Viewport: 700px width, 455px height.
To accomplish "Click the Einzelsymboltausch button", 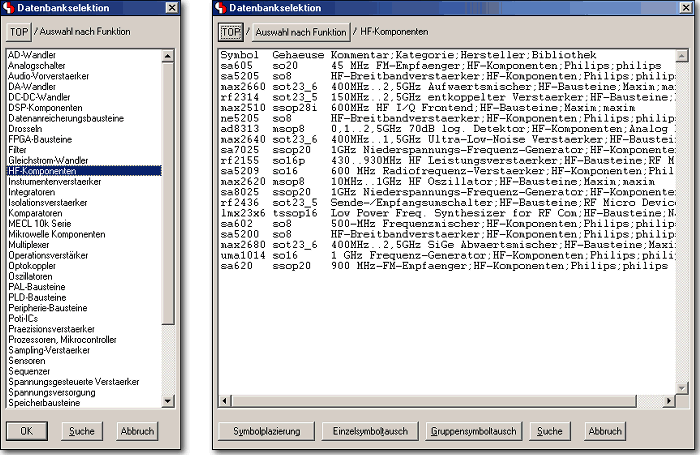I will coord(366,431).
